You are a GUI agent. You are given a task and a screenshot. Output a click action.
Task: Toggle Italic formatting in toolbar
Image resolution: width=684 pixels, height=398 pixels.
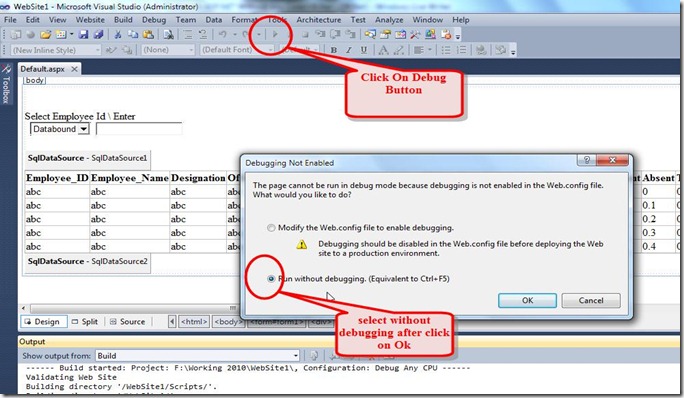click(349, 50)
